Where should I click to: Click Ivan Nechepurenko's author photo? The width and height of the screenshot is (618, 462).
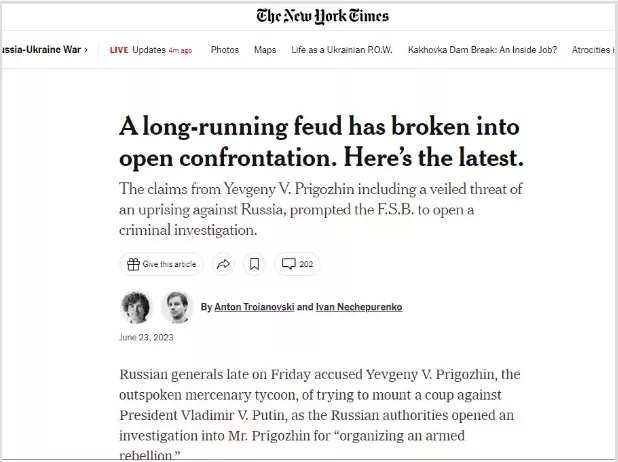tap(176, 307)
